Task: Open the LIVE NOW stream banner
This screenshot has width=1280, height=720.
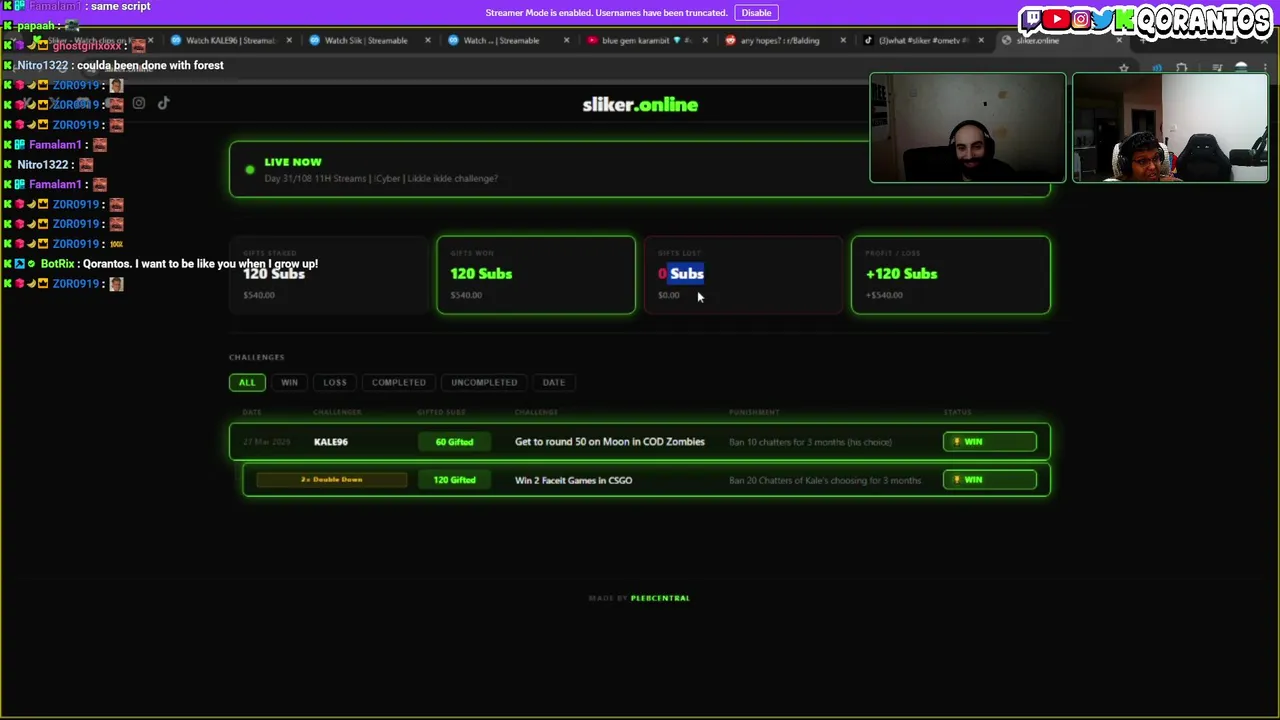Action: tap(640, 169)
